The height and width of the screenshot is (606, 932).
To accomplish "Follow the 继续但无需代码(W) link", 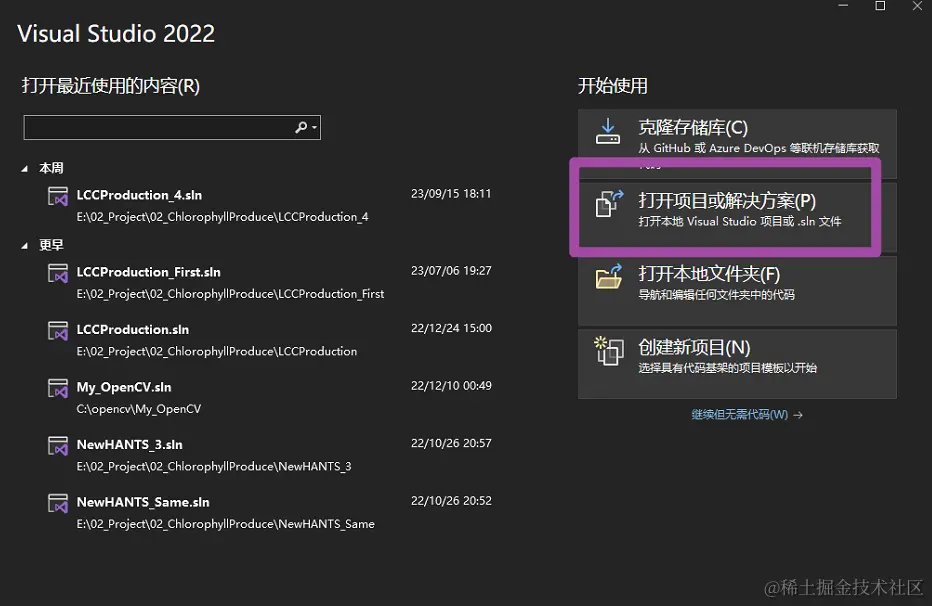I will tap(747, 415).
